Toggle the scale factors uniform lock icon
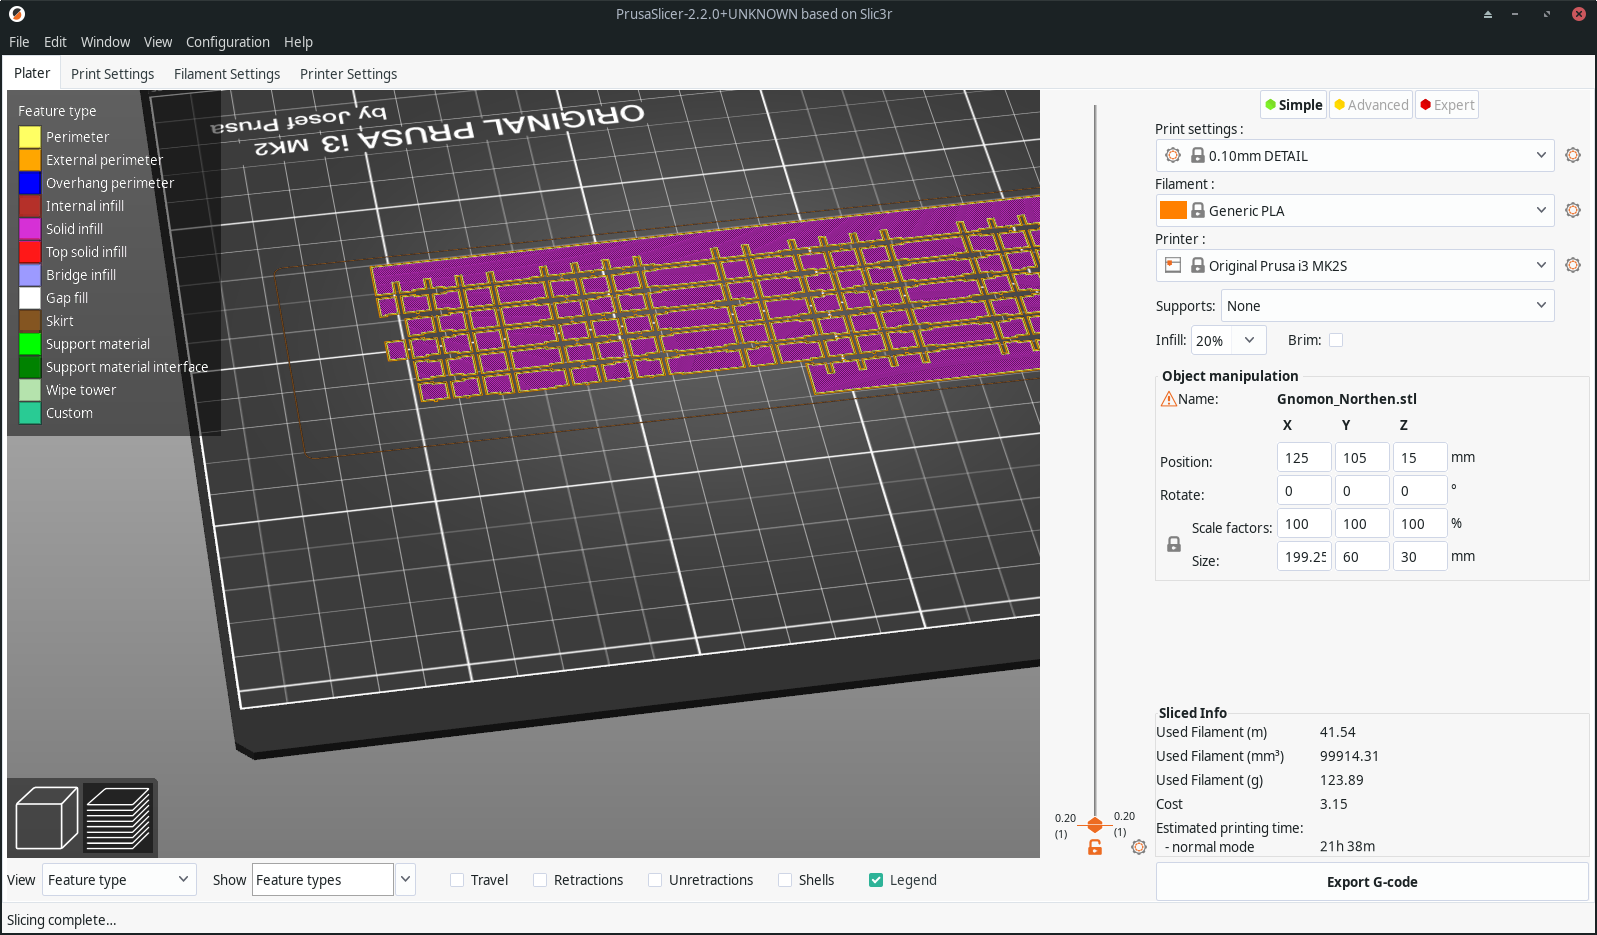 tap(1174, 544)
